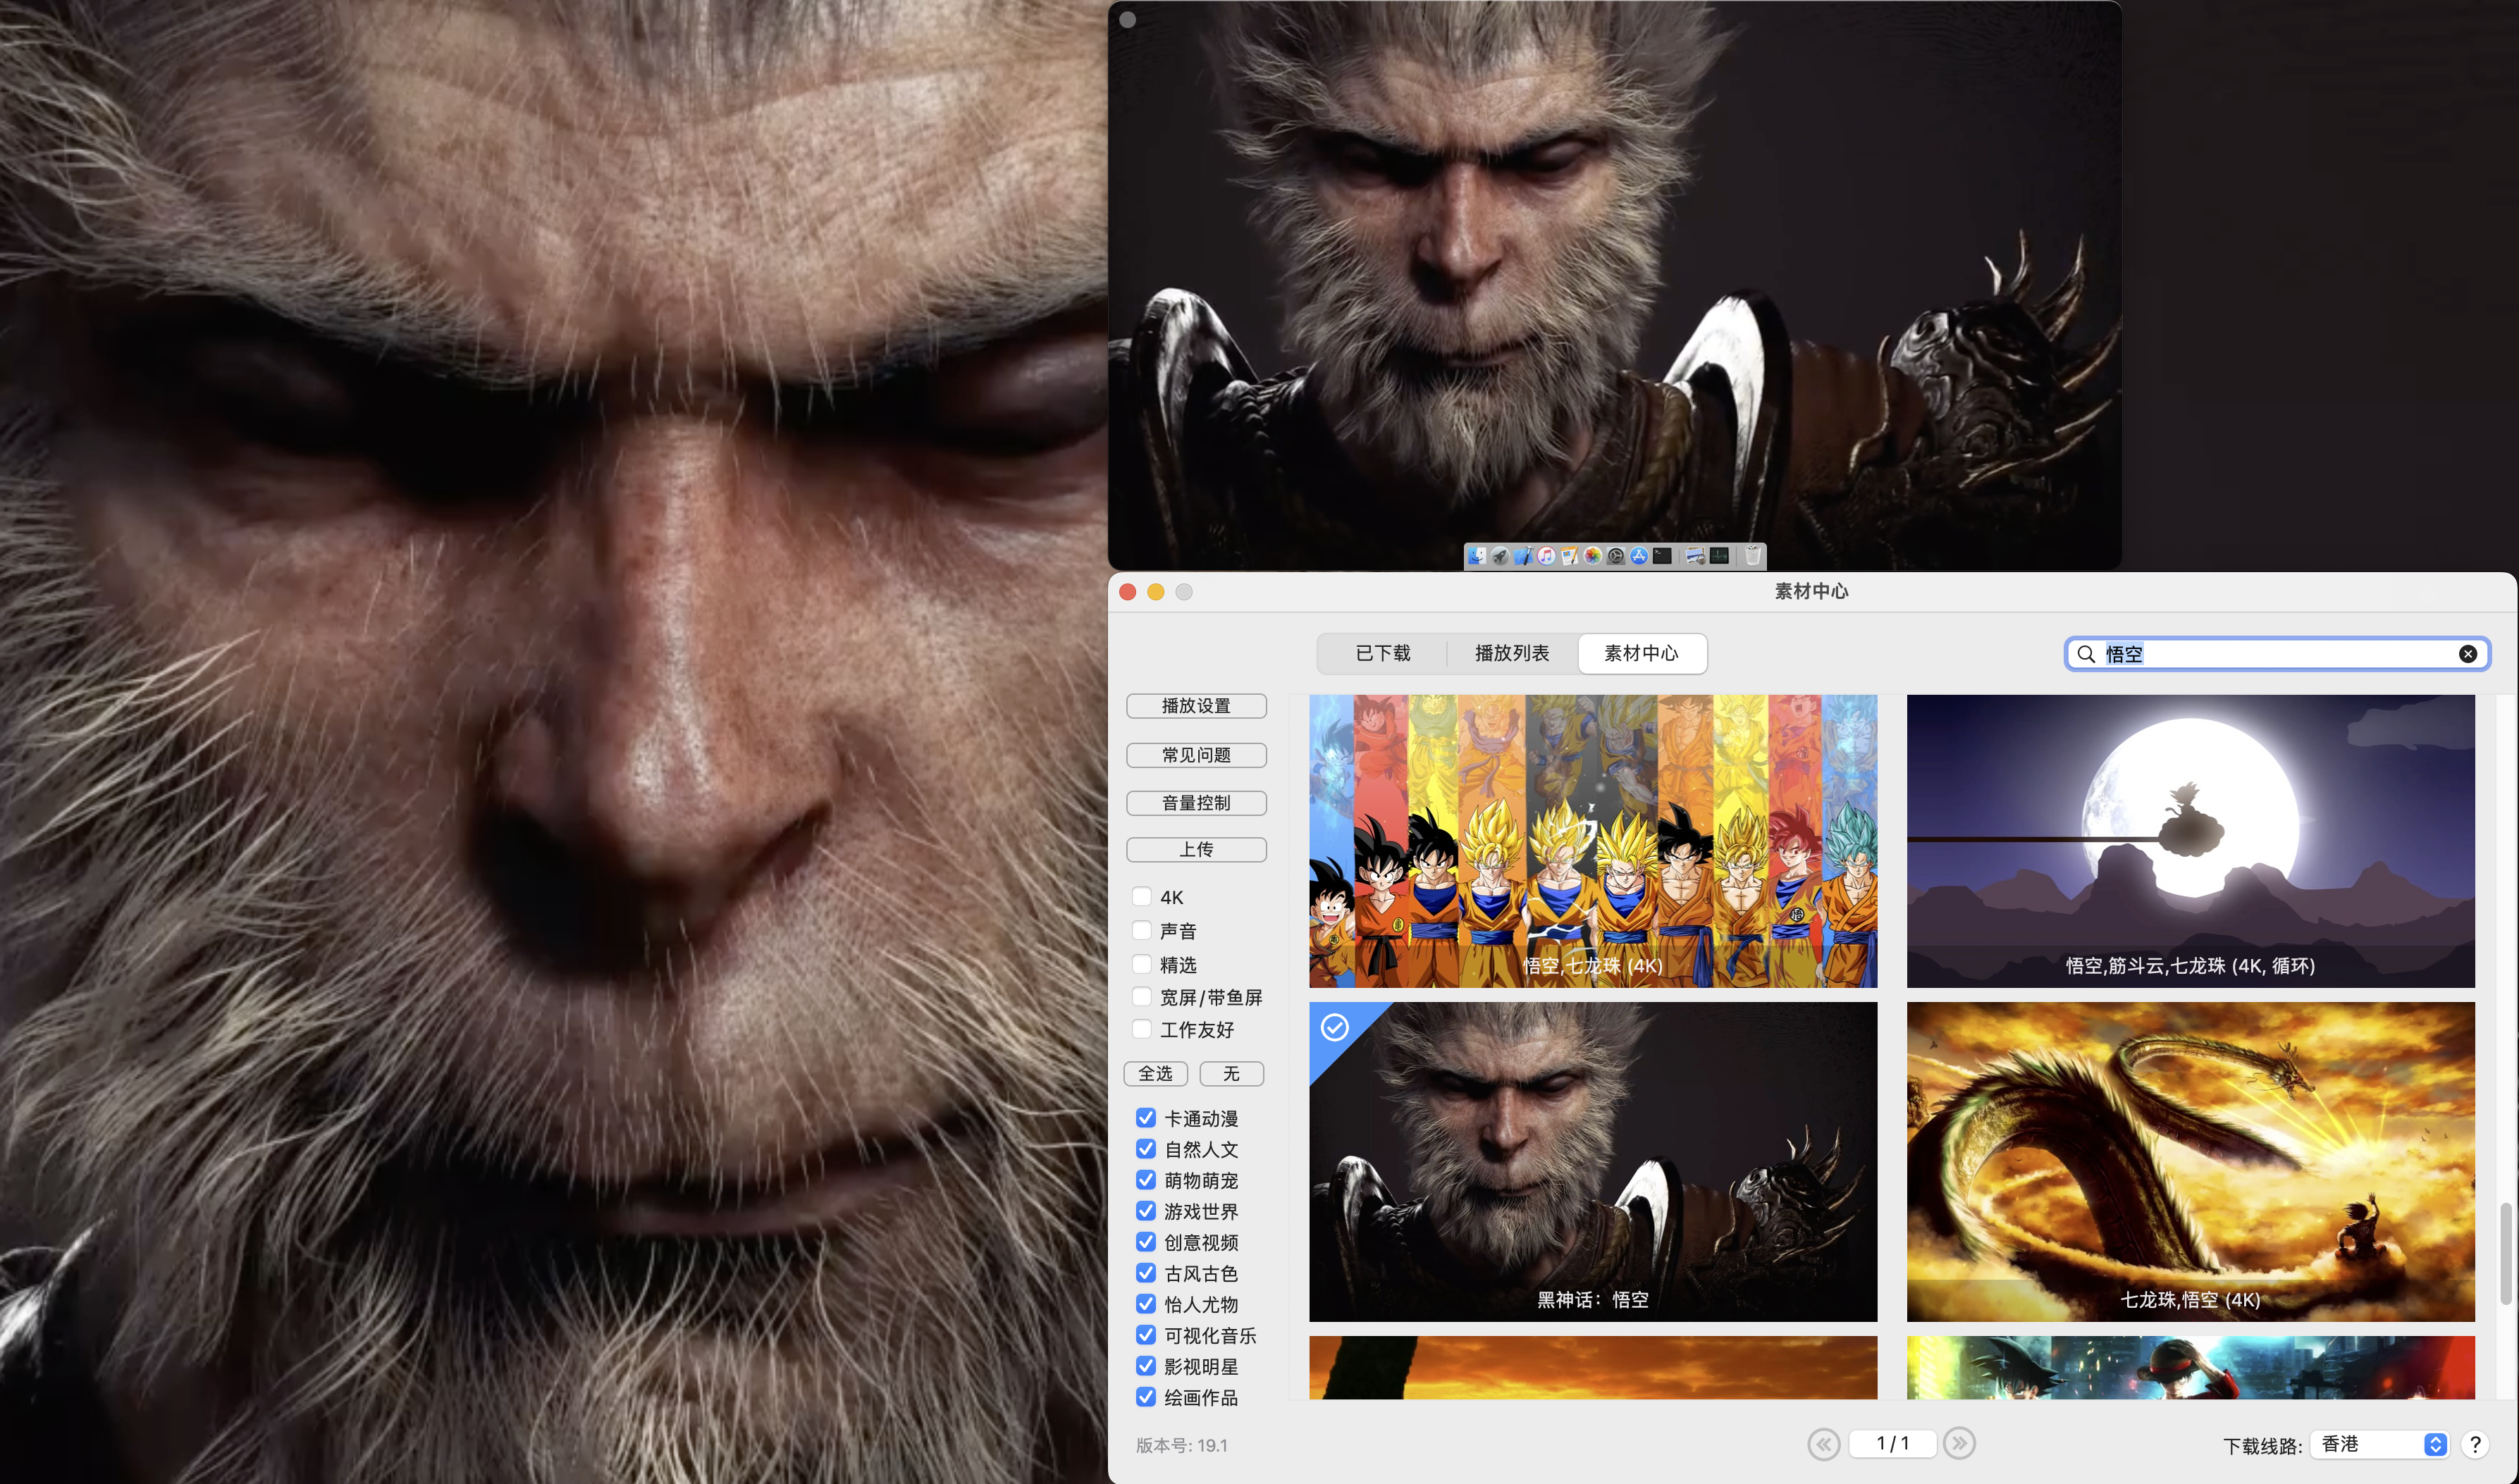This screenshot has width=2519, height=1484.
Task: Go to the previous results page
Action: (1824, 1444)
